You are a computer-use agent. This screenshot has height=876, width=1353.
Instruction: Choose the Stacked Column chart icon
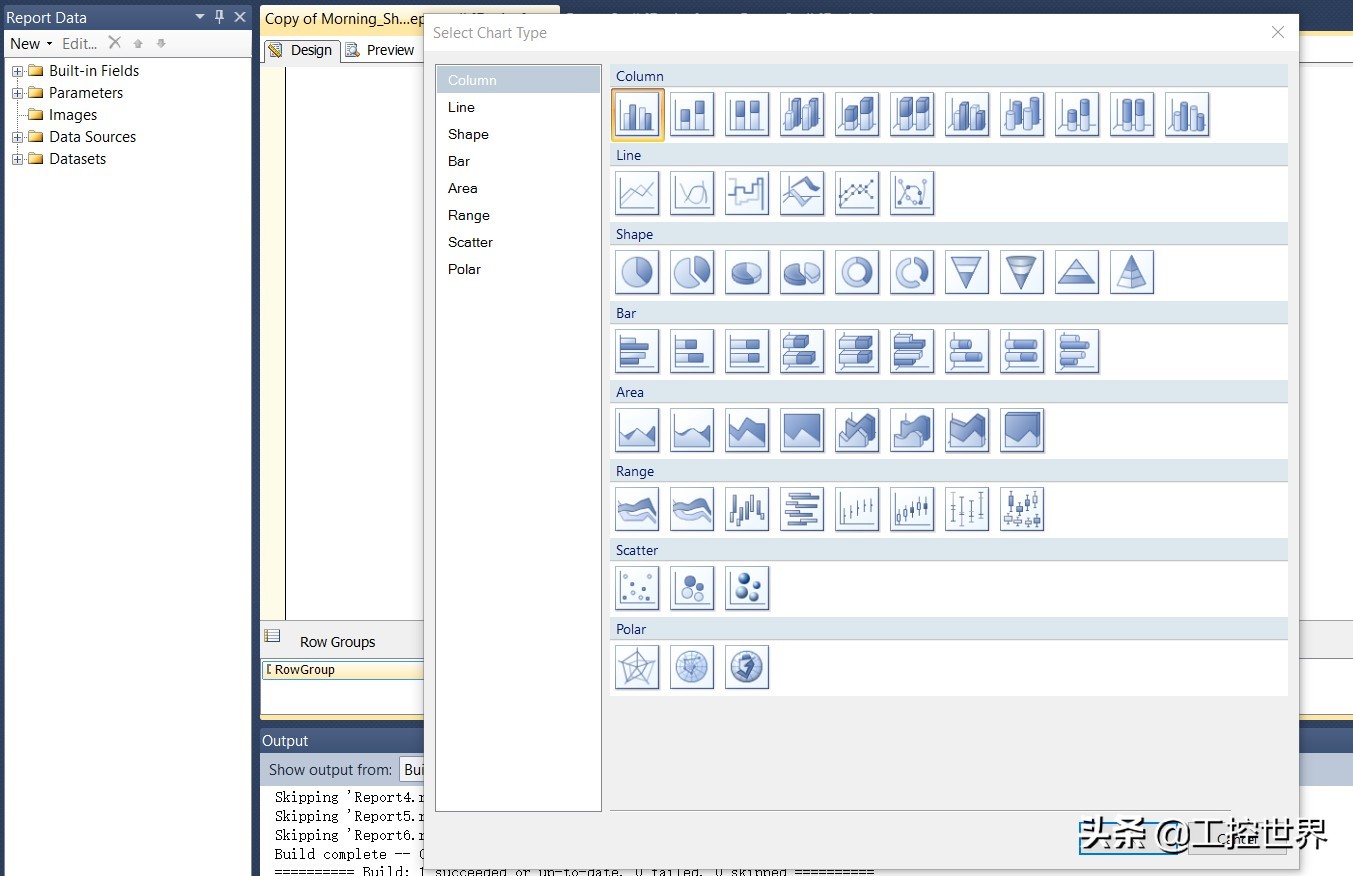[692, 114]
